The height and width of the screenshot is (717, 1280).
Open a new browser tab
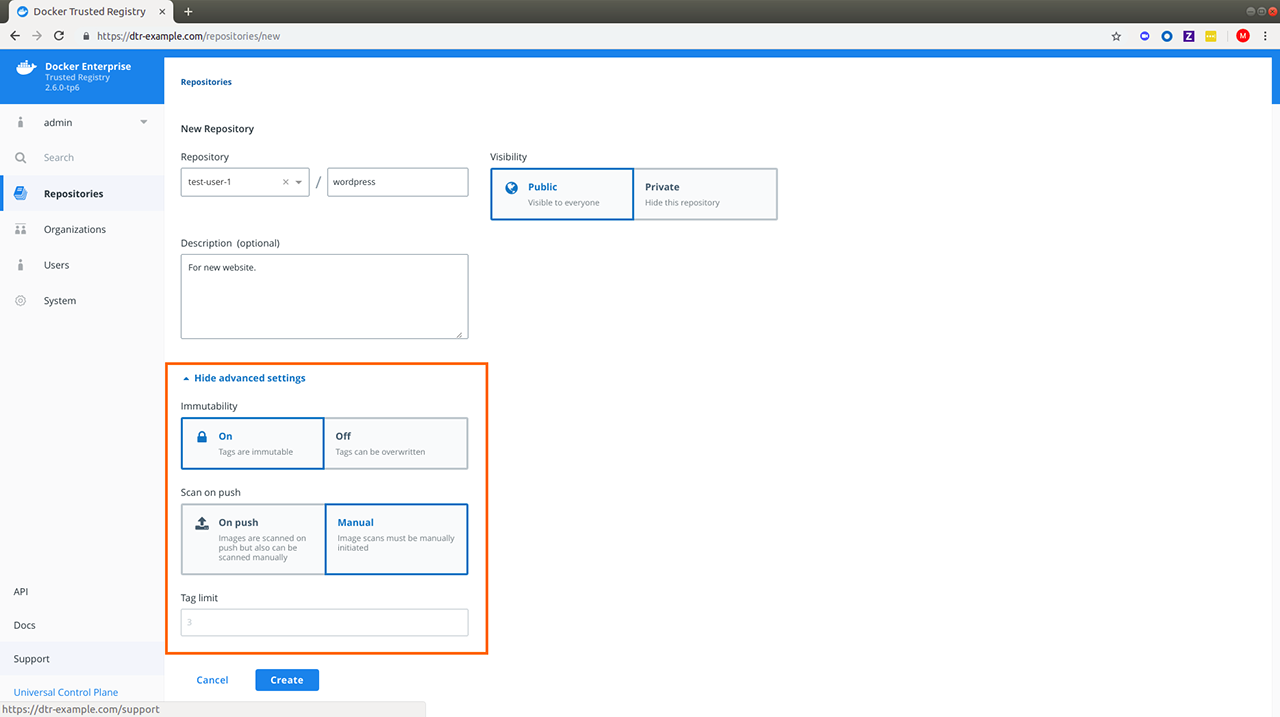pos(188,12)
